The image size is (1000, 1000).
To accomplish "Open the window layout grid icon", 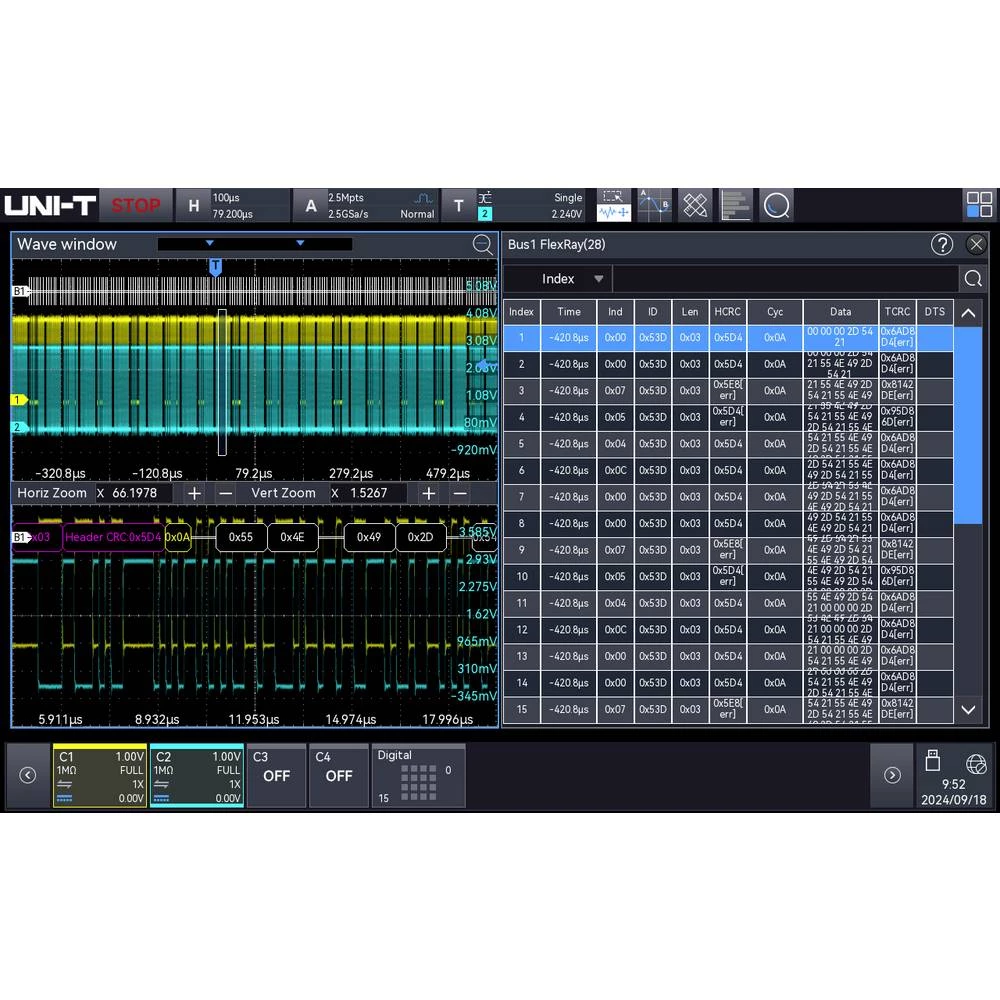I will (979, 205).
